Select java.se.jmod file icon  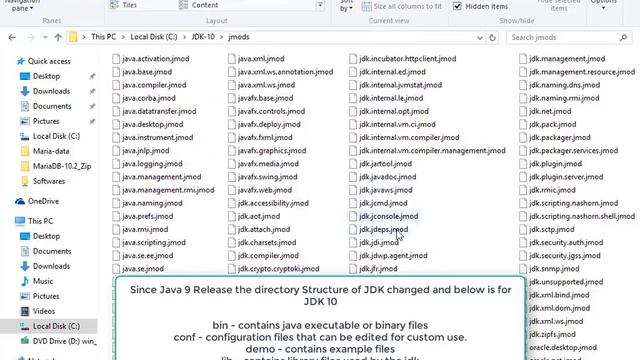point(116,269)
